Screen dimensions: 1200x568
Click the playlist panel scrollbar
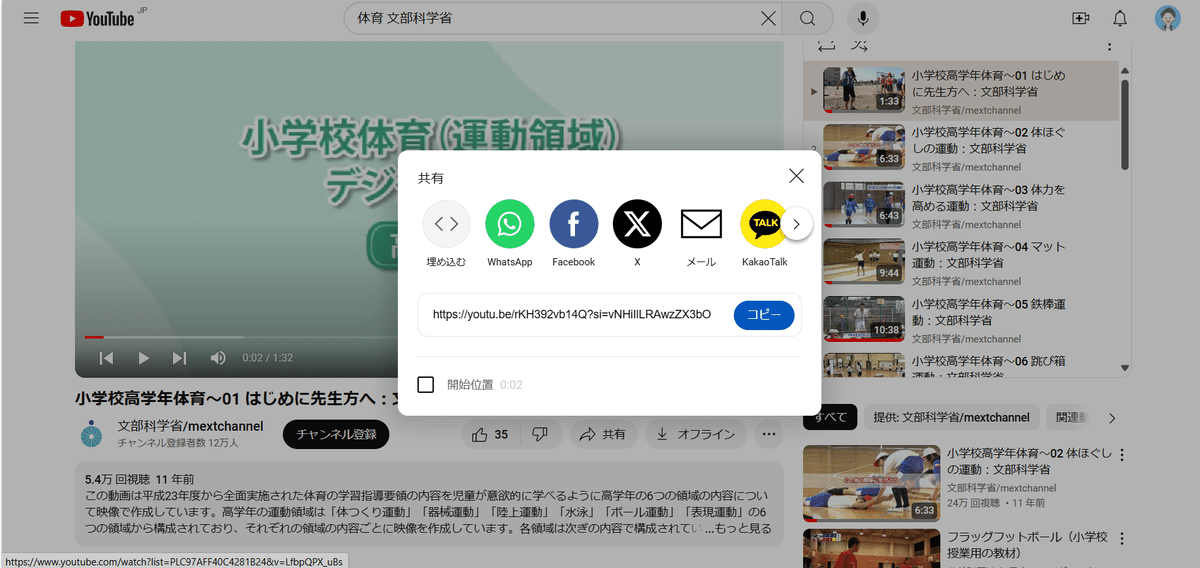pyautogui.click(x=1125, y=125)
